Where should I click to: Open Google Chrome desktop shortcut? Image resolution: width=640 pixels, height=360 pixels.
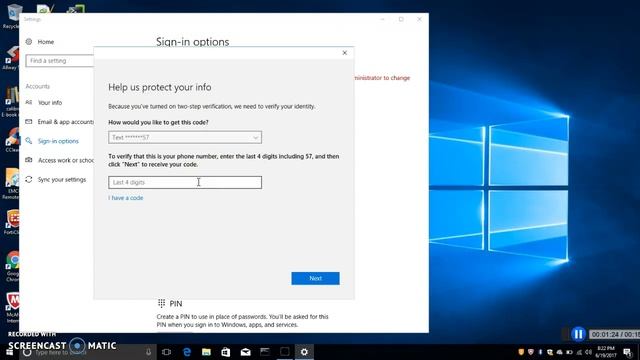[12, 266]
